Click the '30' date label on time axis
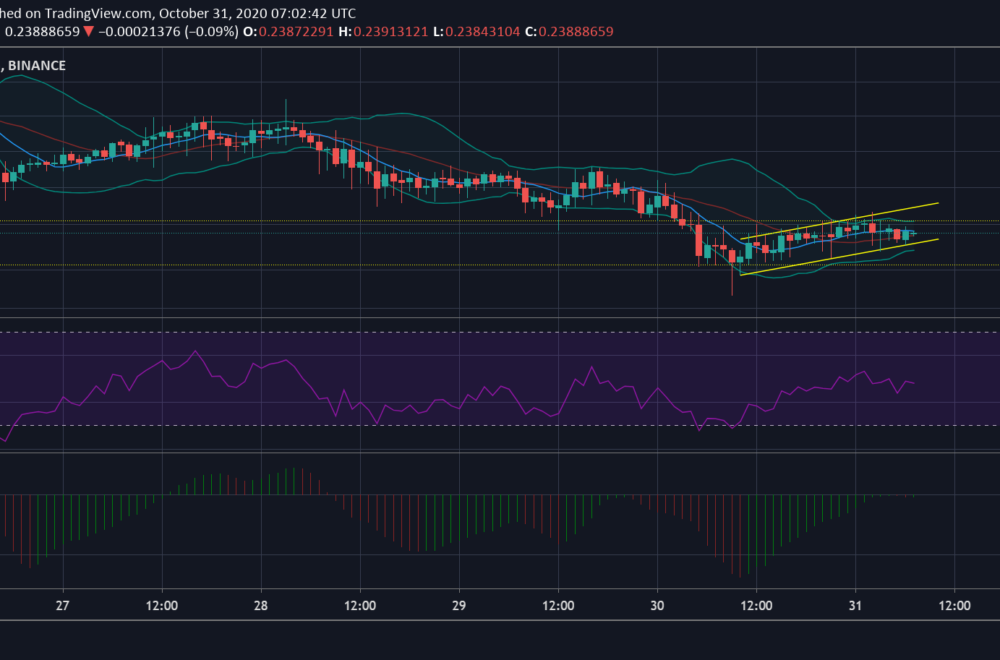 tap(657, 605)
